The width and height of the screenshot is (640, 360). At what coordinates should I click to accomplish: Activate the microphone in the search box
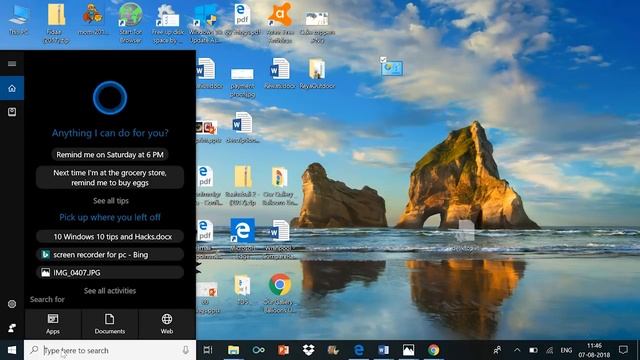click(x=186, y=350)
